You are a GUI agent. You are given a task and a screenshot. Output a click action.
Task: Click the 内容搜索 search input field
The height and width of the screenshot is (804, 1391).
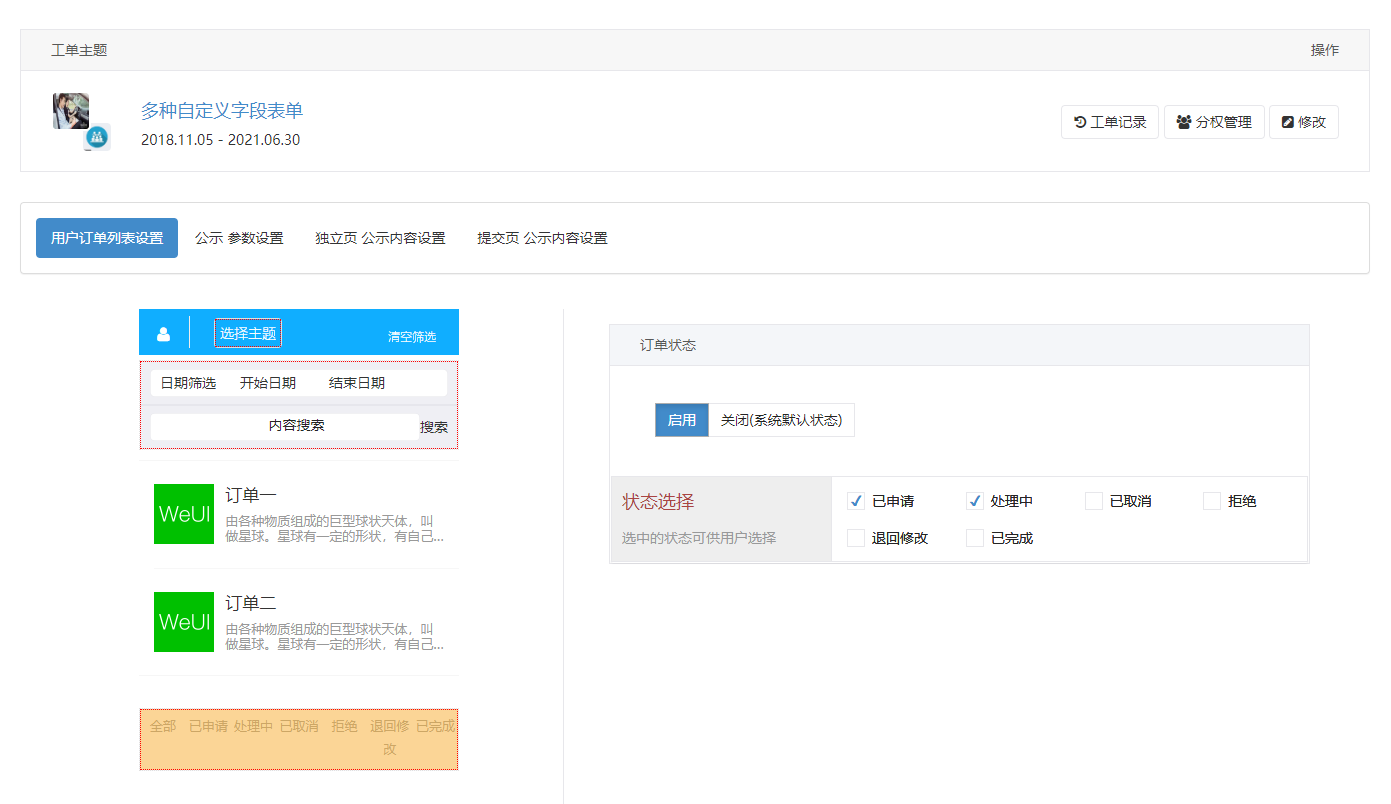(285, 426)
